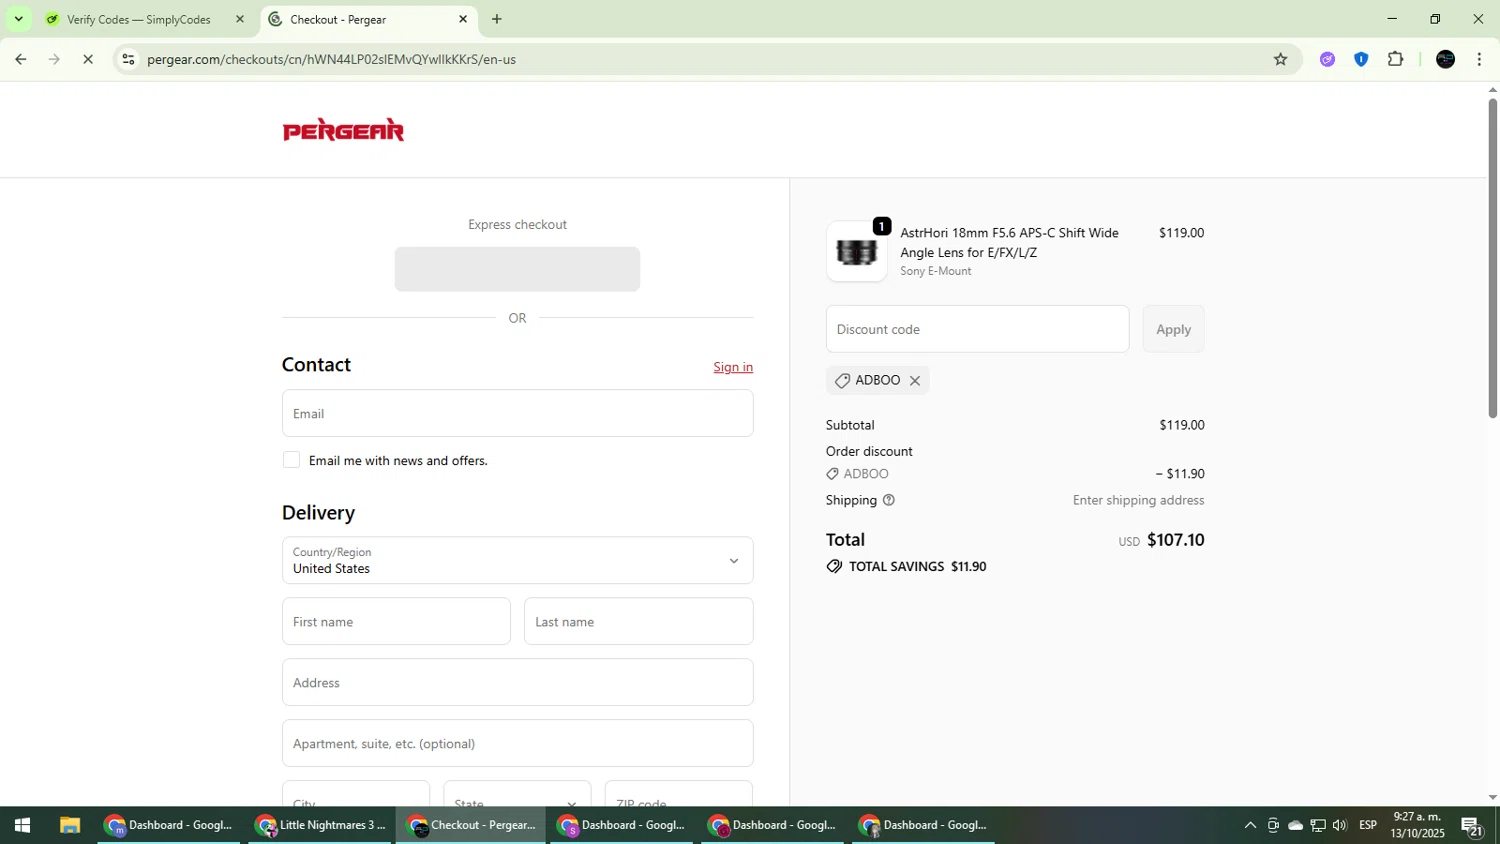Click the shipping help question-mark icon

pyautogui.click(x=888, y=500)
